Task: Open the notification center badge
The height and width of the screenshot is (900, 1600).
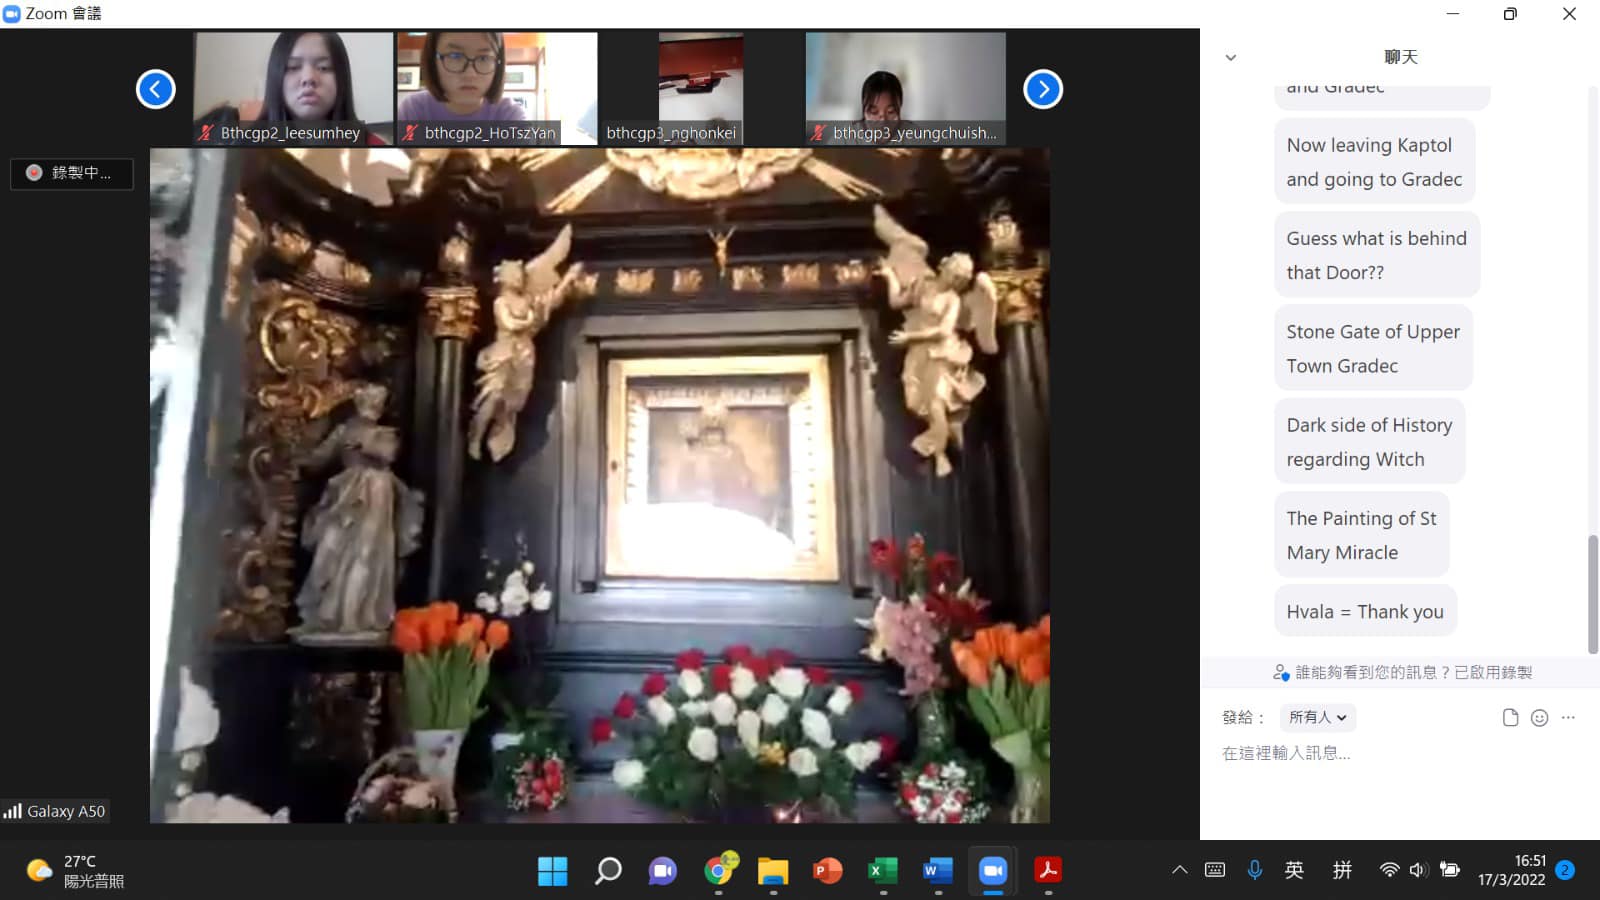Action: (1566, 870)
